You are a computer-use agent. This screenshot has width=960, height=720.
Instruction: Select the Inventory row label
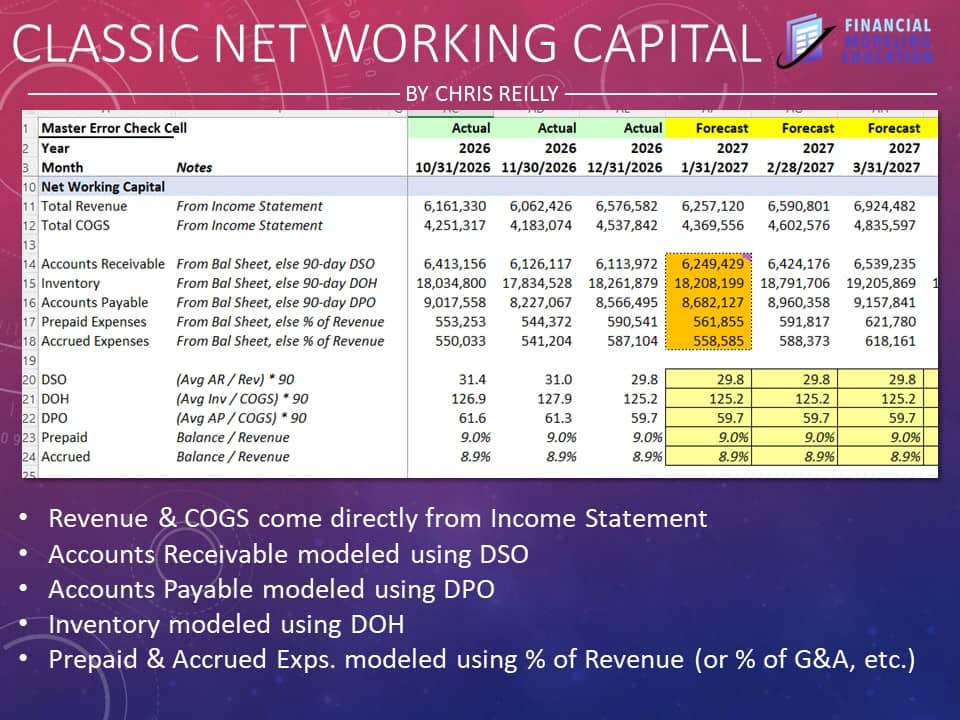70,283
